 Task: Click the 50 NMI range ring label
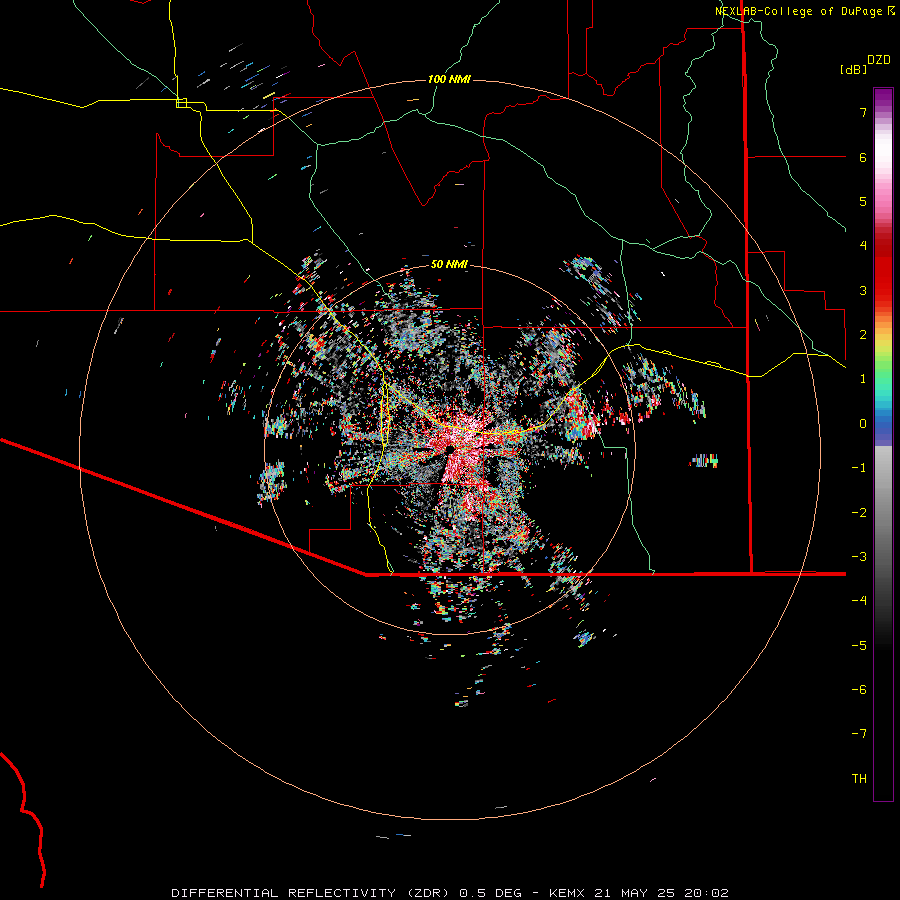[449, 264]
